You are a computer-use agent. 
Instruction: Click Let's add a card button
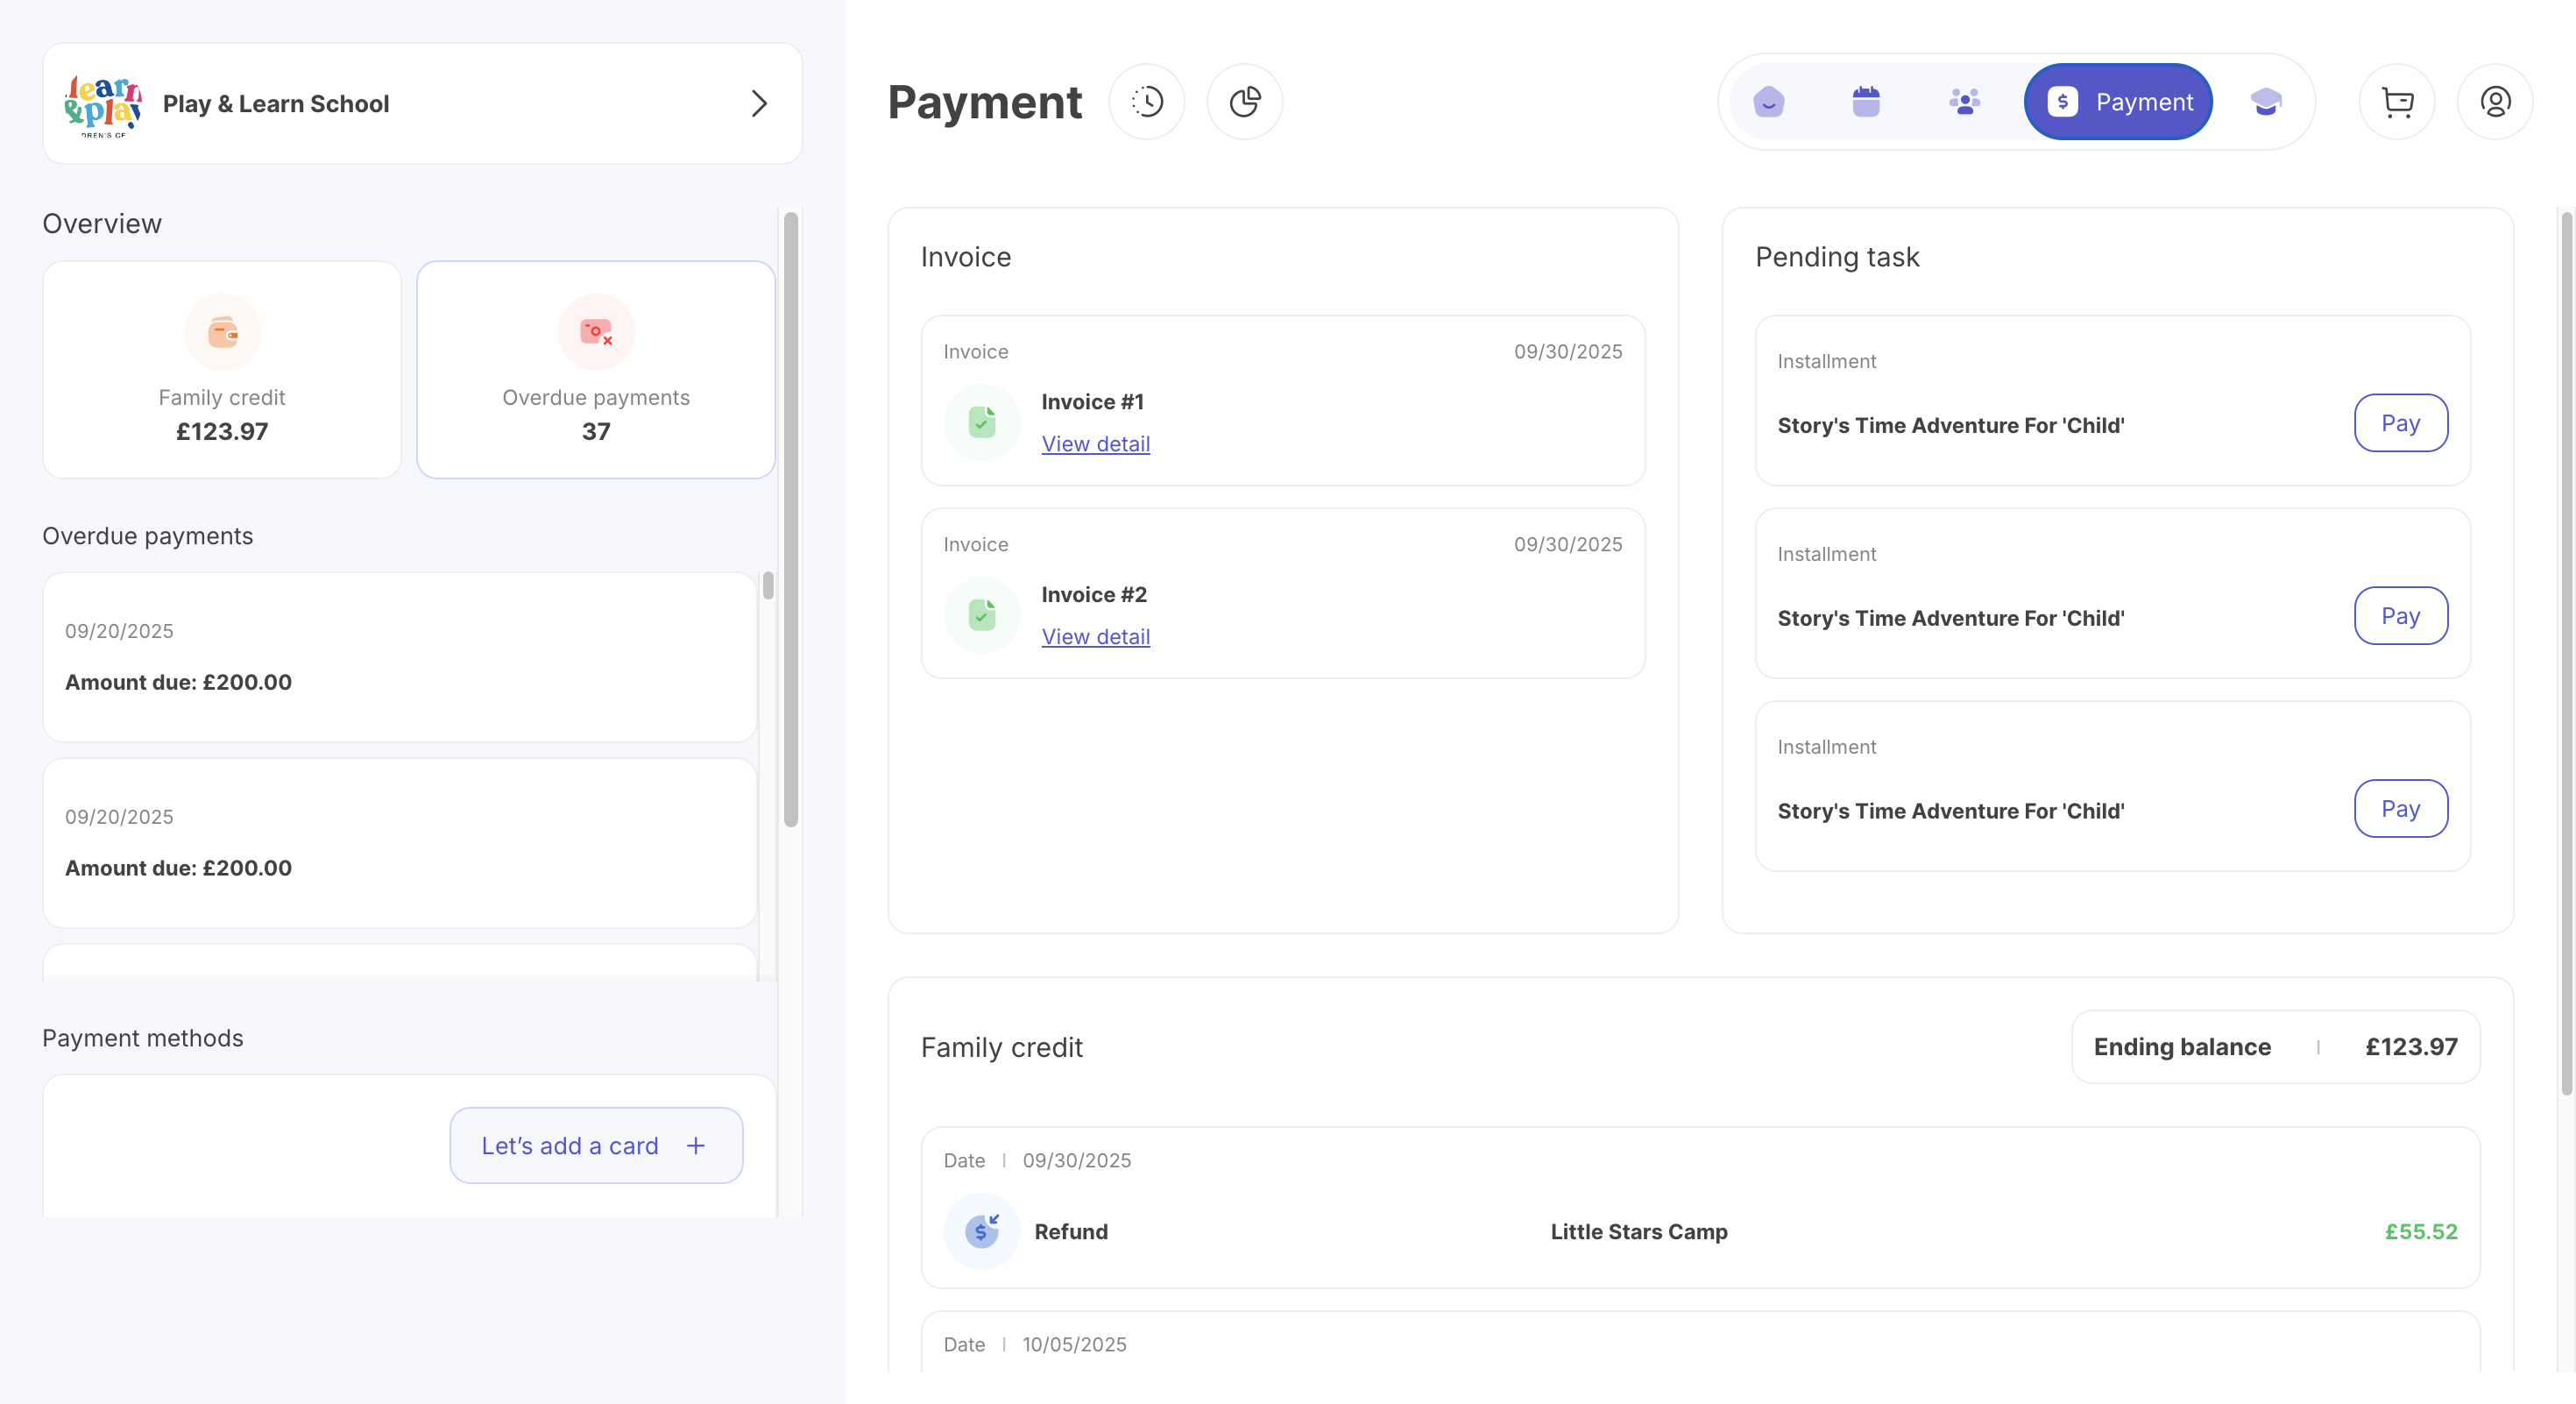596,1146
